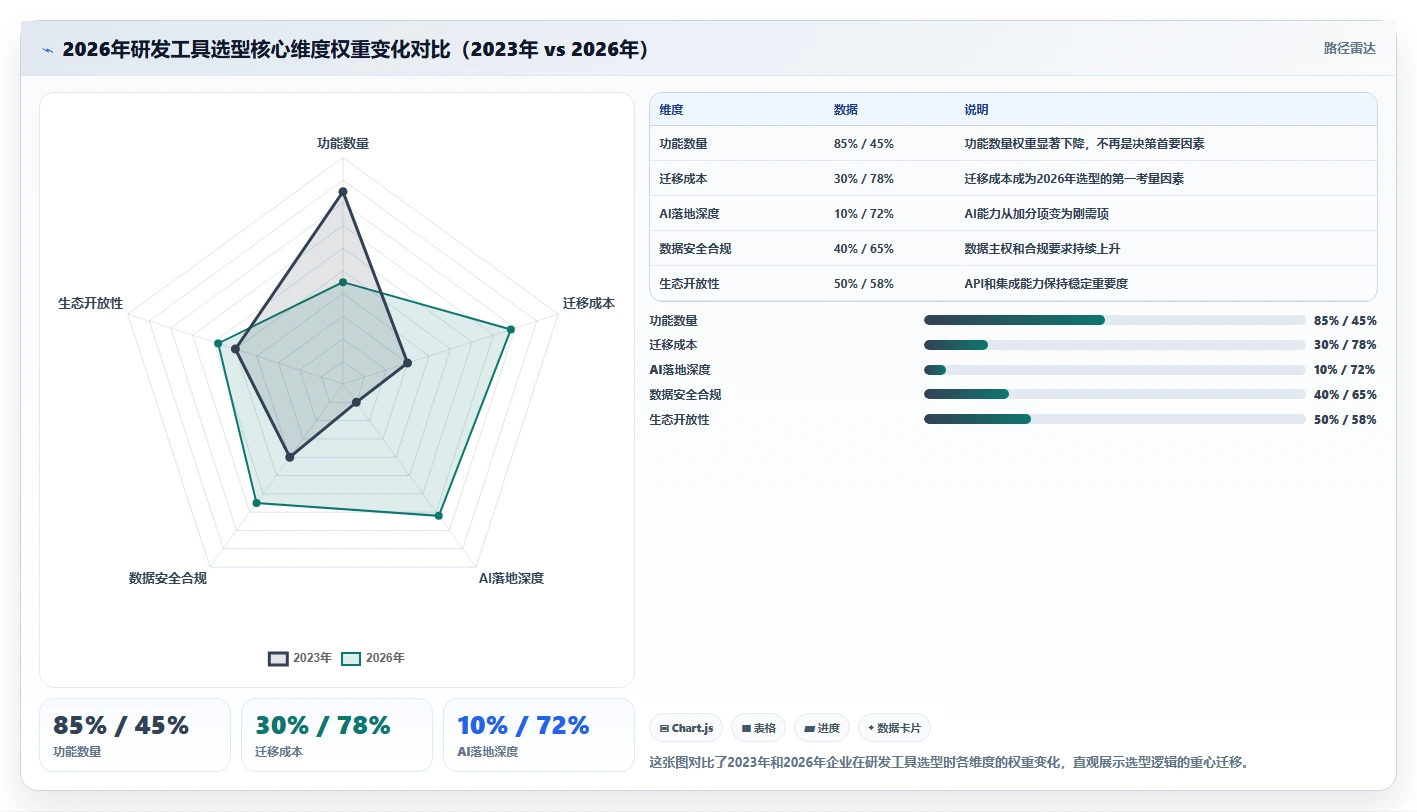Click the 路径雷达 label in the header
The image size is (1417, 812).
point(1349,48)
